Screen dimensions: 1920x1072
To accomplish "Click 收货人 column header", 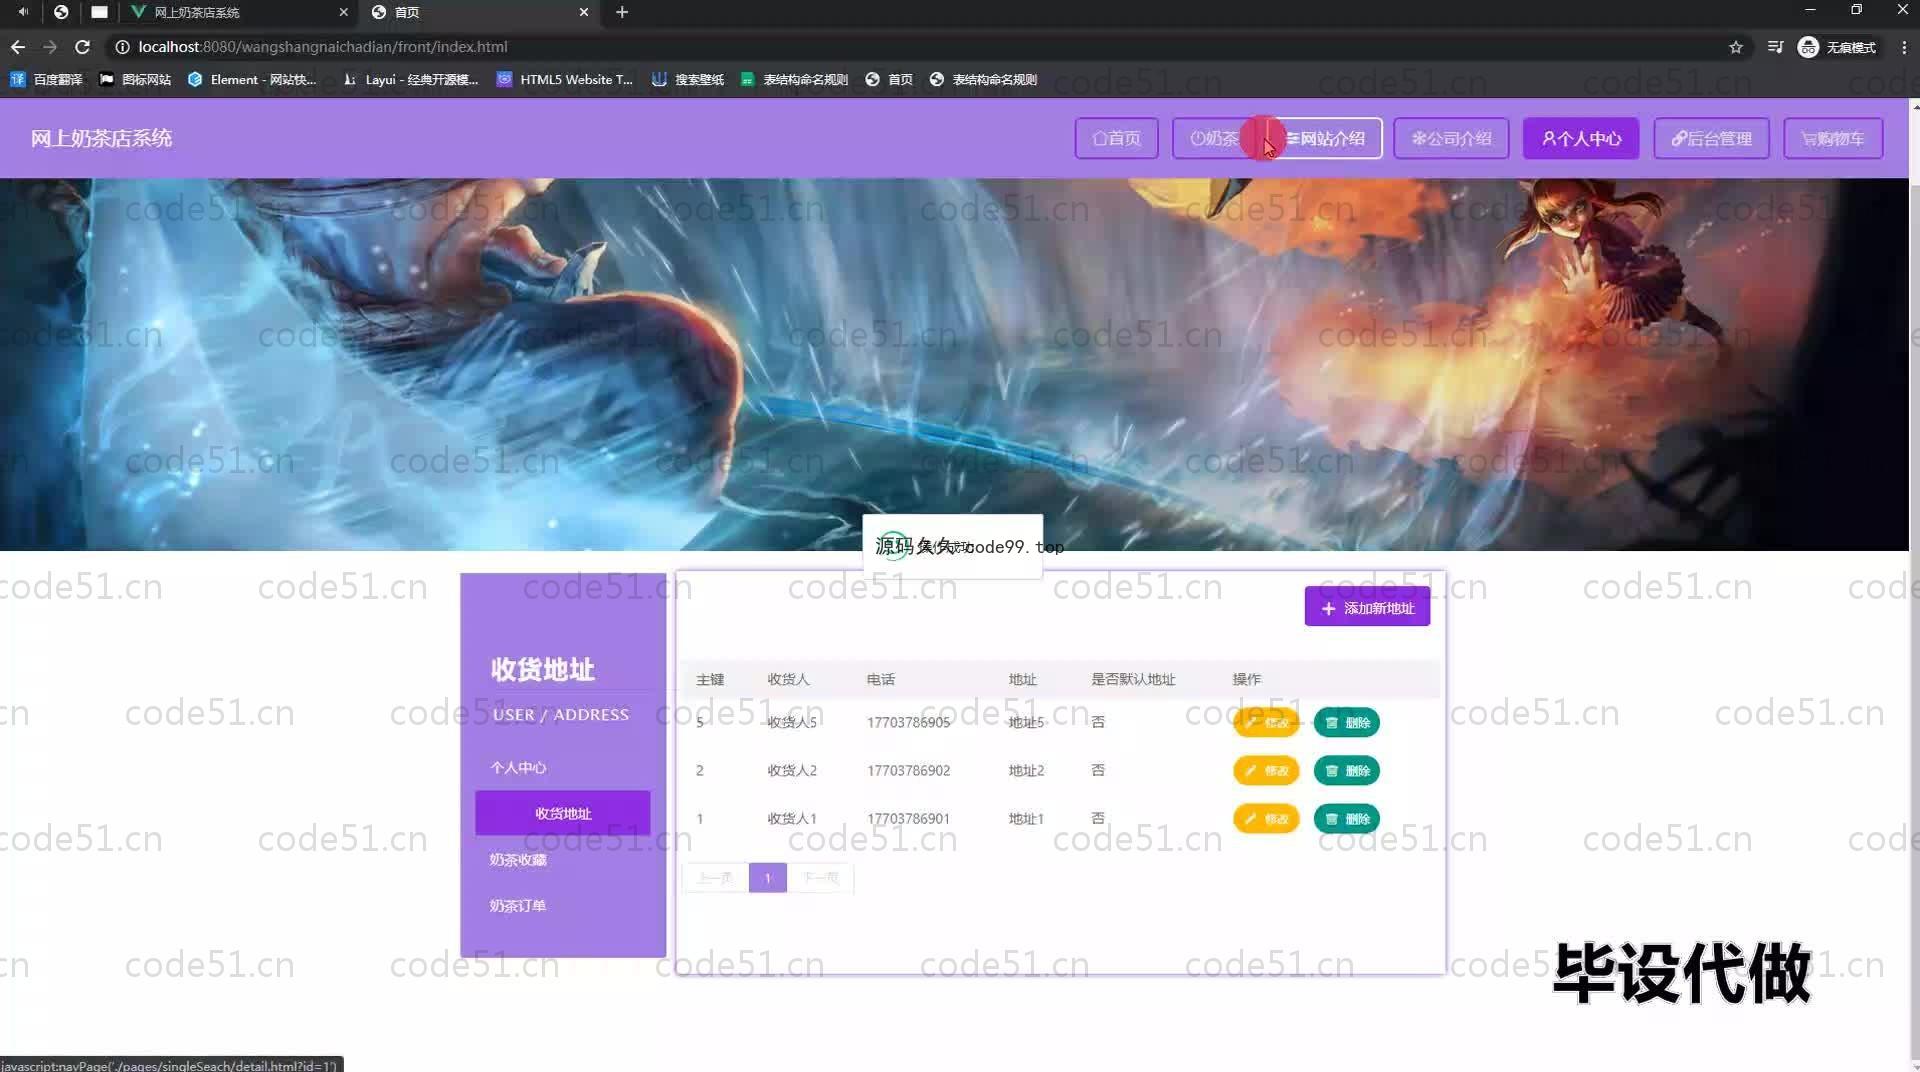I will pyautogui.click(x=788, y=679).
